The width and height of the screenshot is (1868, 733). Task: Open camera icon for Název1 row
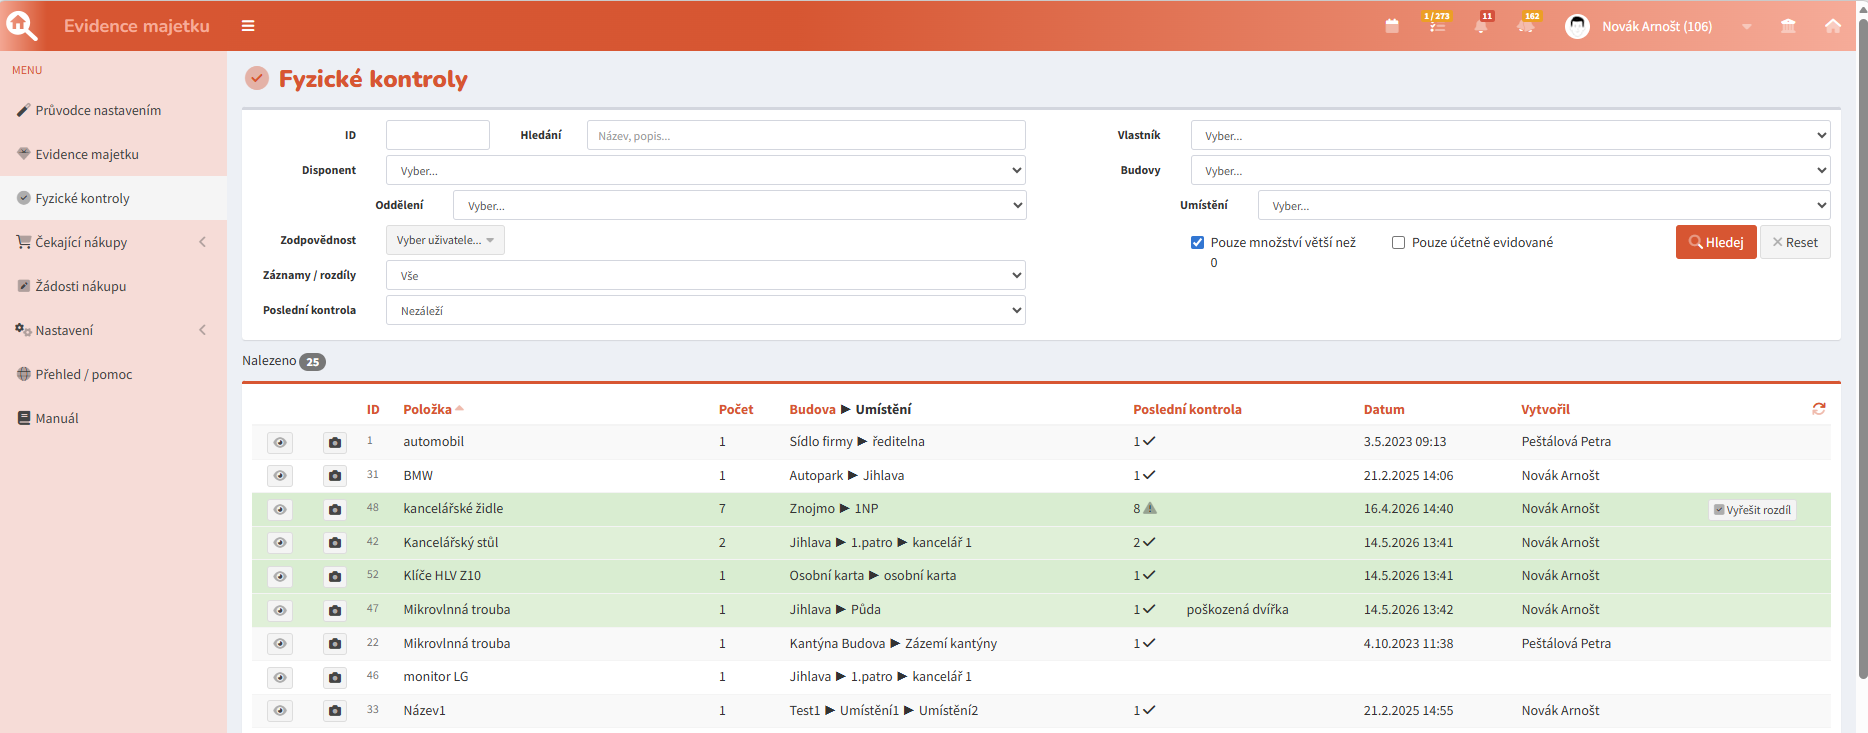[335, 711]
